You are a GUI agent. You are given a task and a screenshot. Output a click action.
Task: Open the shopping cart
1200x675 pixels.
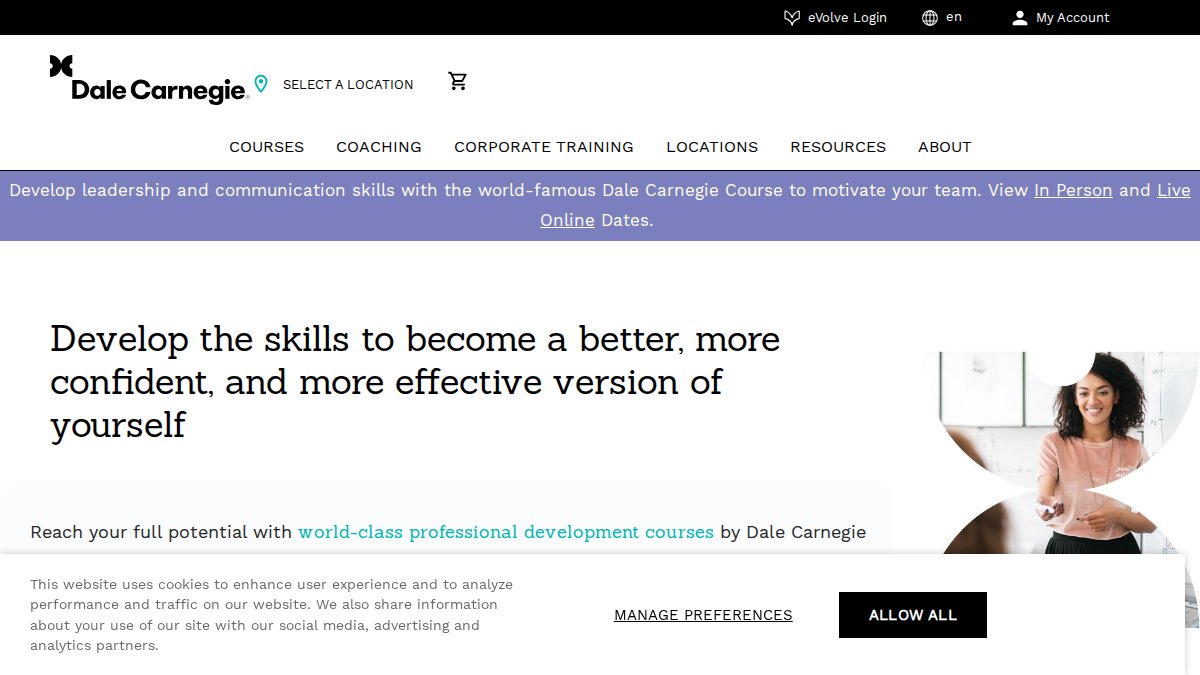pyautogui.click(x=458, y=81)
